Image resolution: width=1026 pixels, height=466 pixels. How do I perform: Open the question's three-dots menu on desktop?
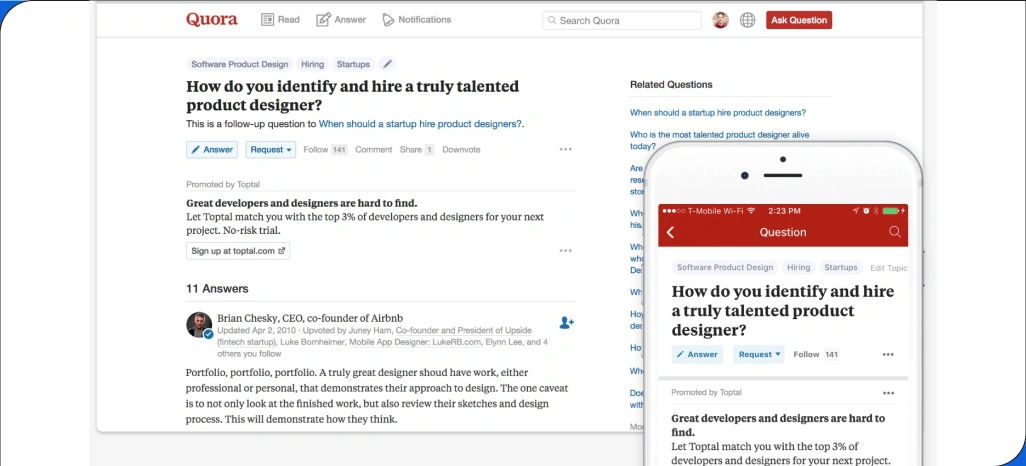565,150
